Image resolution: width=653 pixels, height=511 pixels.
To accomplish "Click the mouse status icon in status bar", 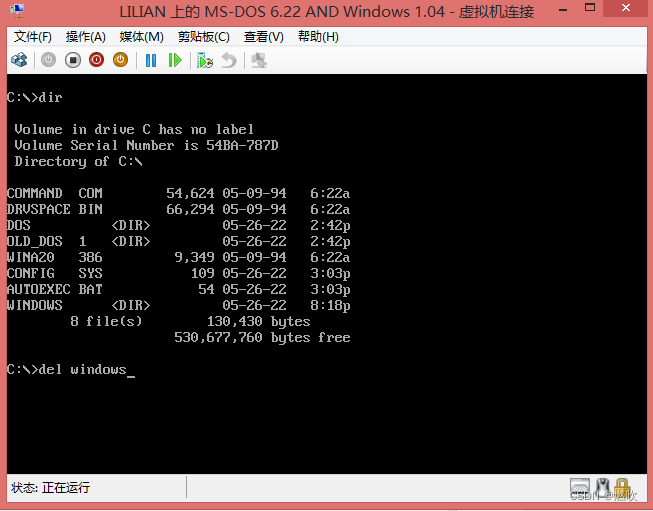I will (x=602, y=487).
